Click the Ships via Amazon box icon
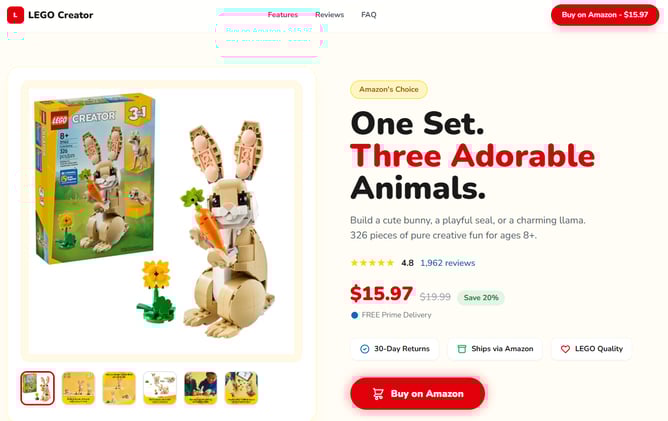This screenshot has width=668, height=421. 461,349
